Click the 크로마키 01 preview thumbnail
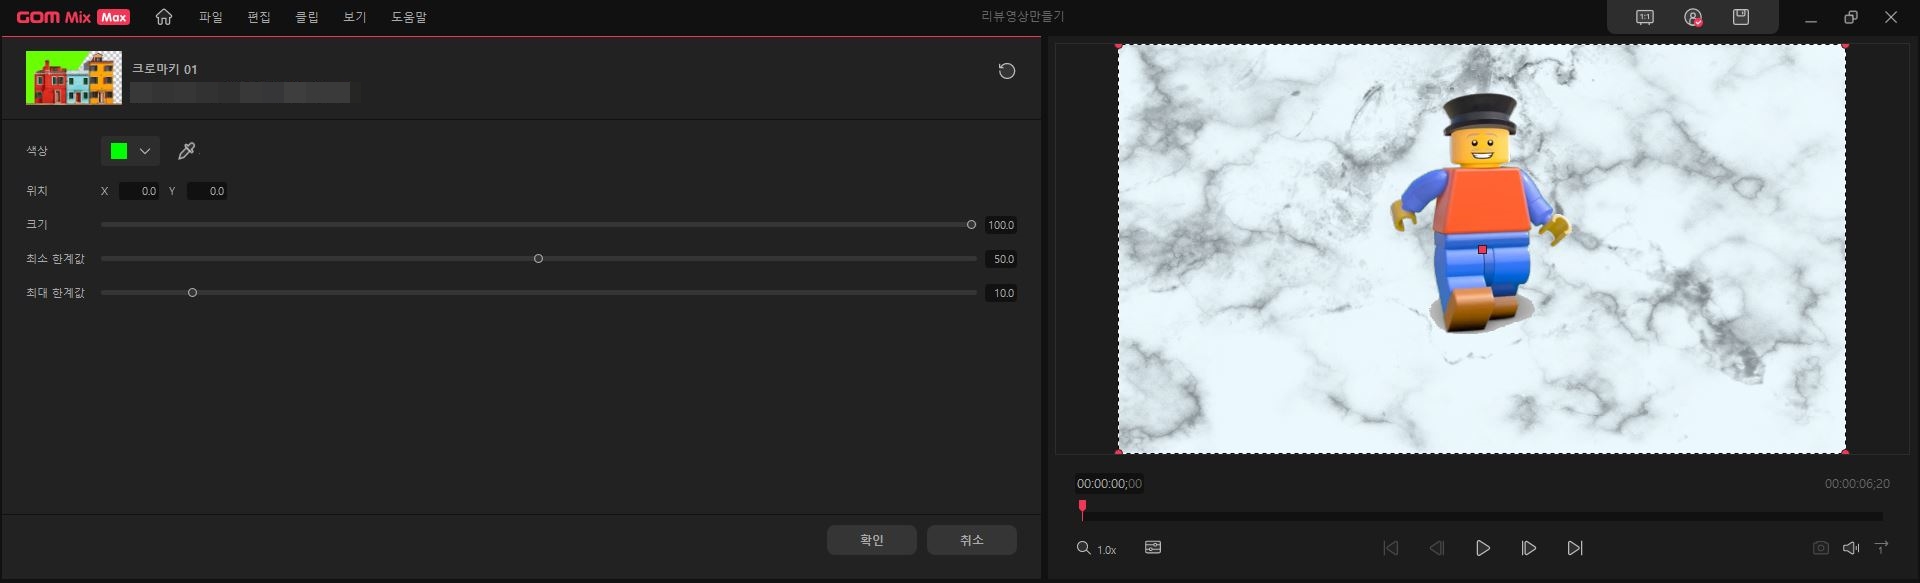This screenshot has width=1920, height=583. [x=74, y=78]
